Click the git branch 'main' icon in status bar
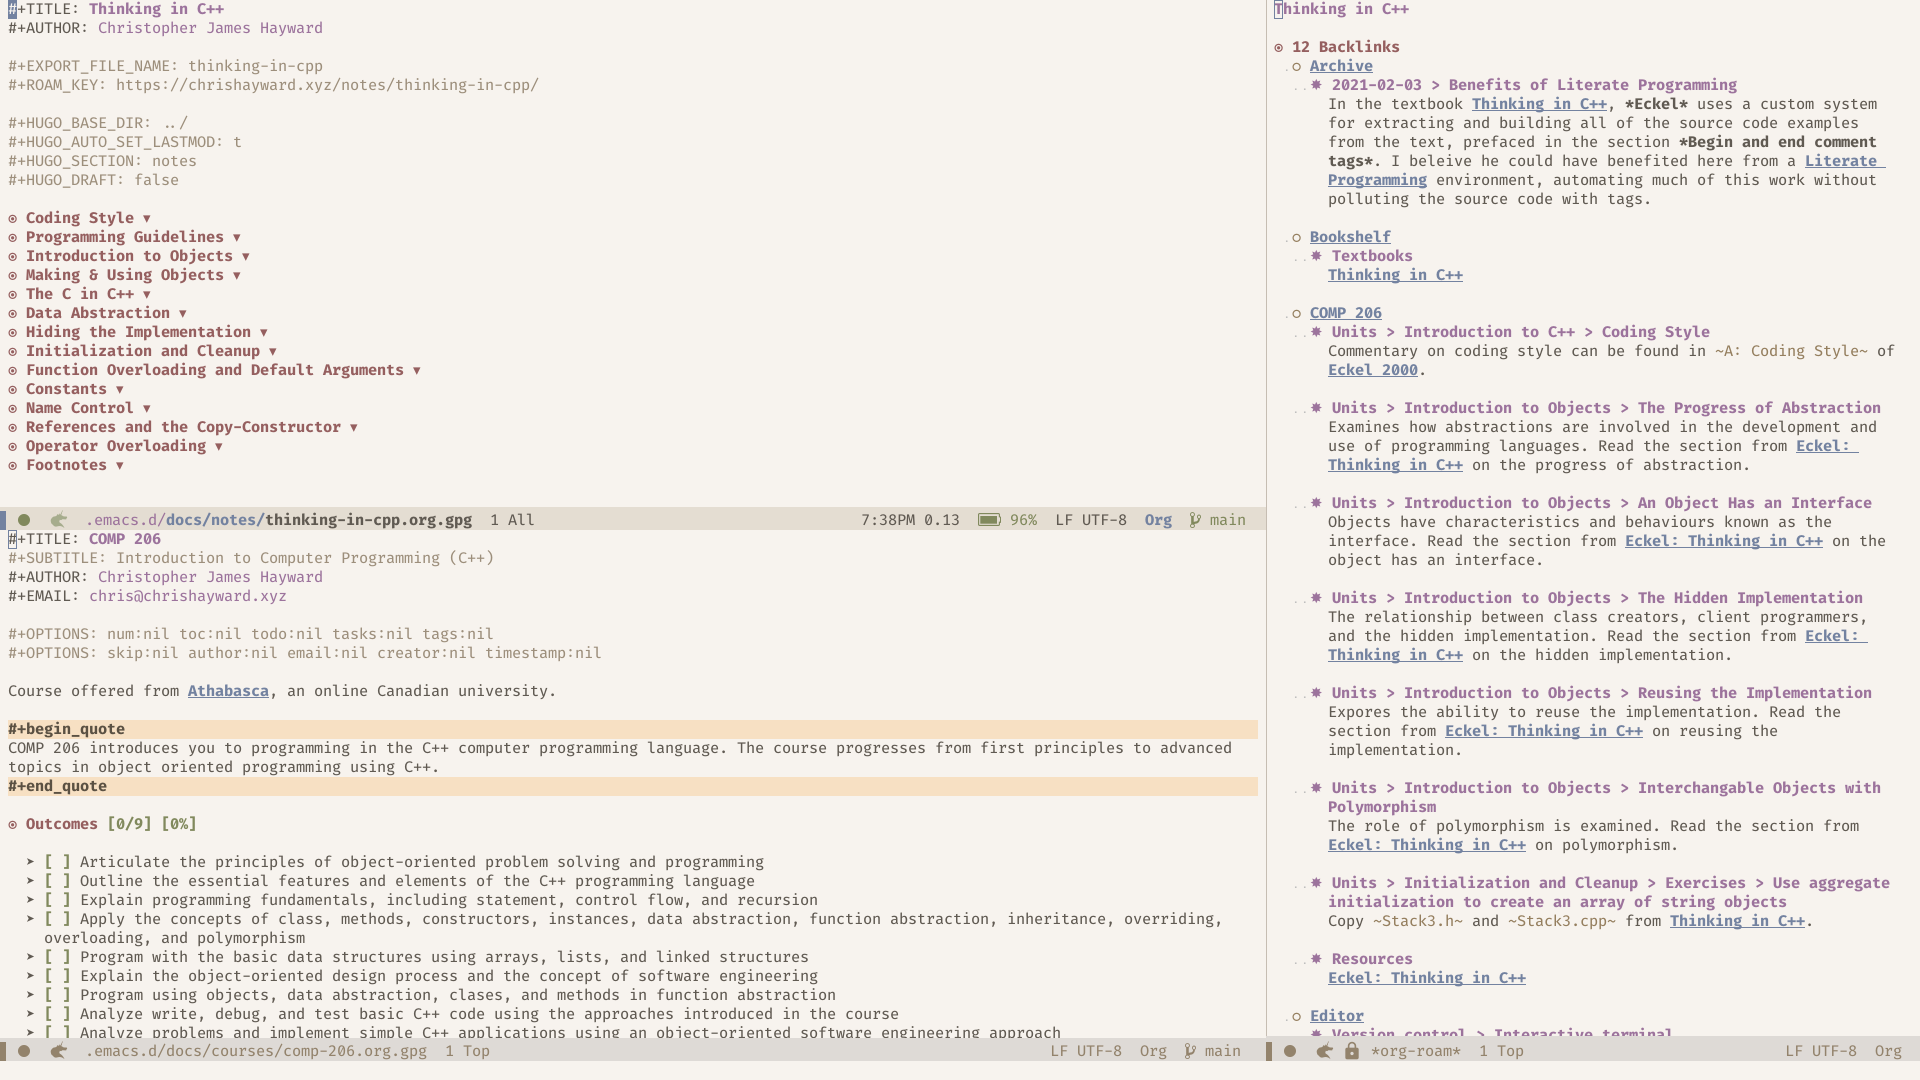The height and width of the screenshot is (1080, 1920). 1195,518
